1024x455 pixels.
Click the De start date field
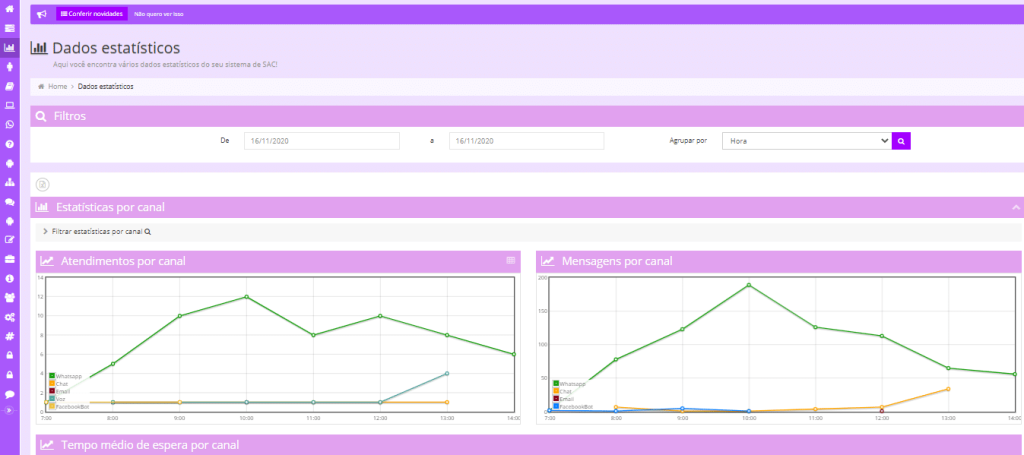[322, 142]
